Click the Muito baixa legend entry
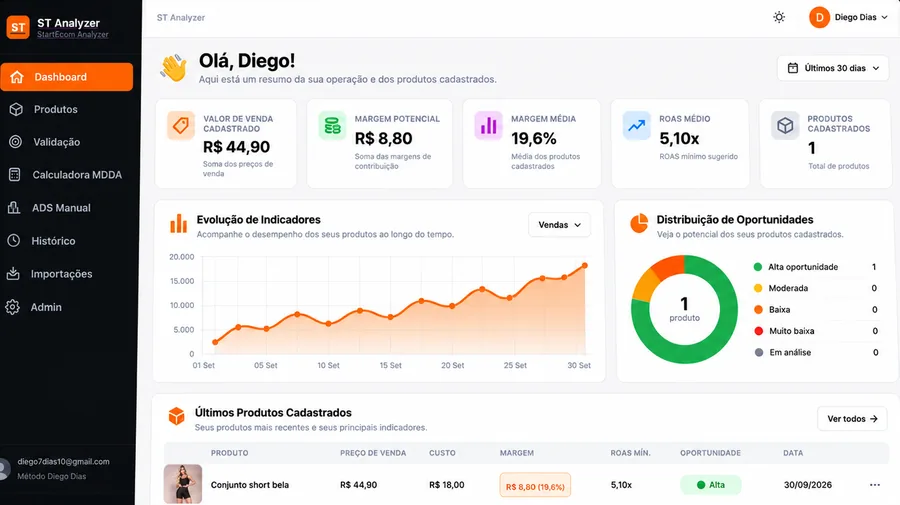 (815, 331)
